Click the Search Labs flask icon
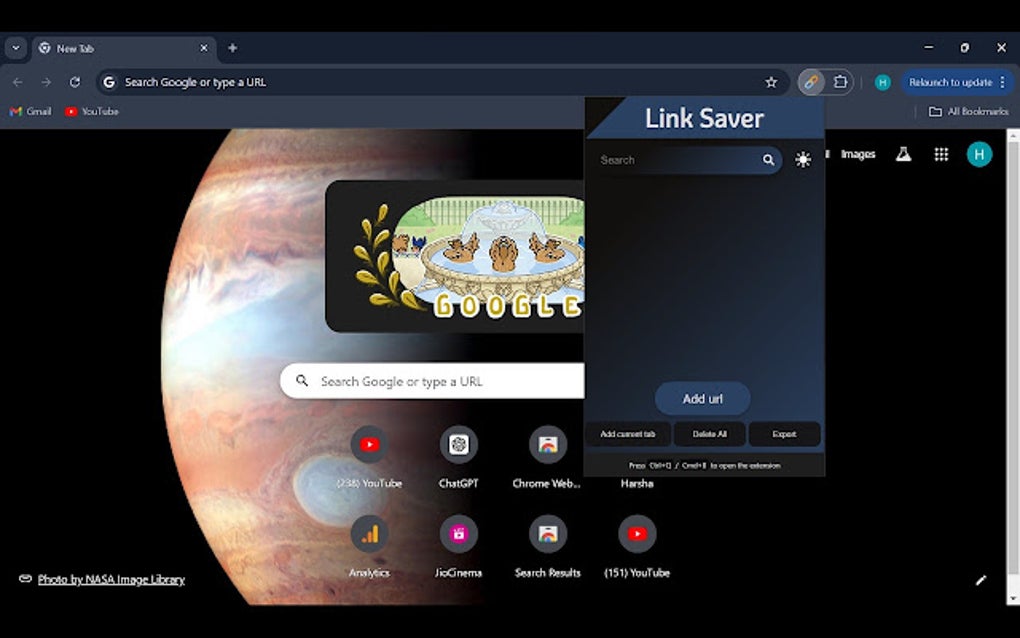Image resolution: width=1020 pixels, height=638 pixels. 903,154
